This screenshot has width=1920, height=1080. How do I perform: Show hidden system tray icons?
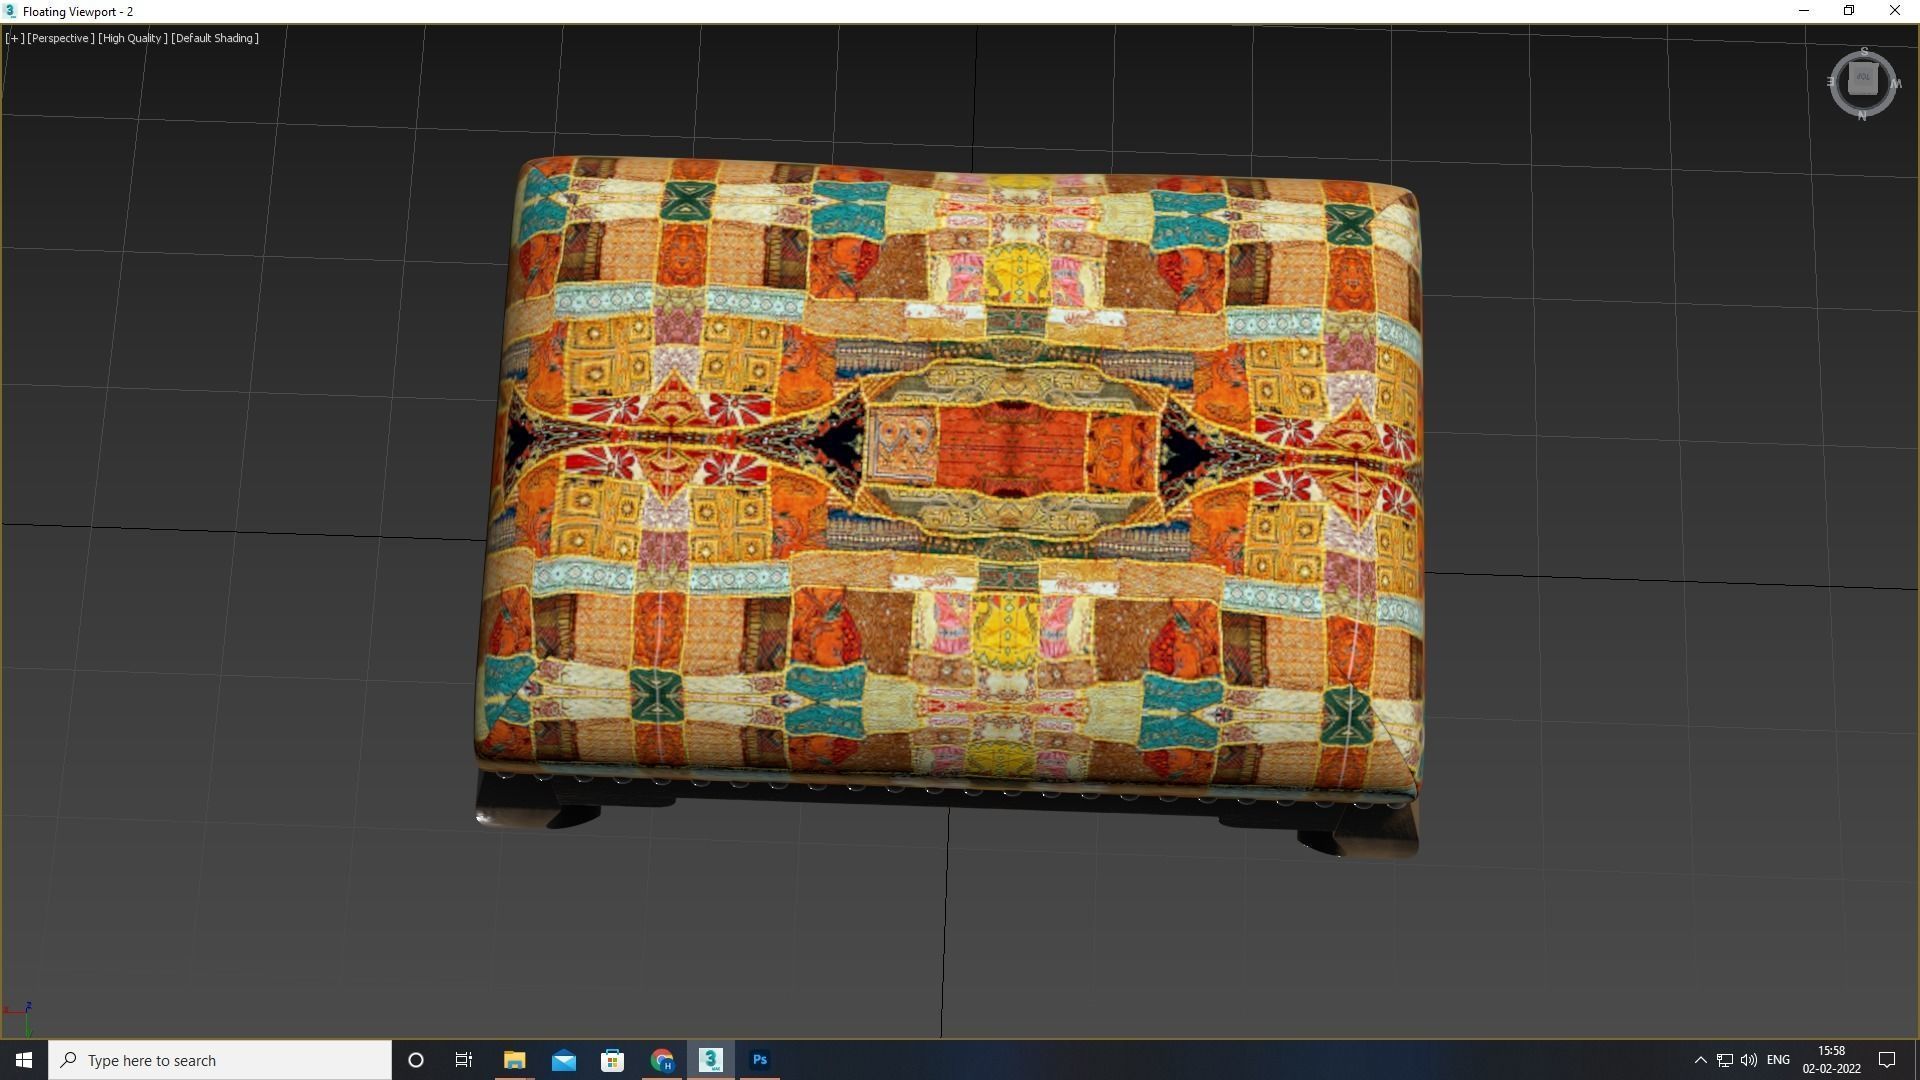(x=1700, y=1060)
